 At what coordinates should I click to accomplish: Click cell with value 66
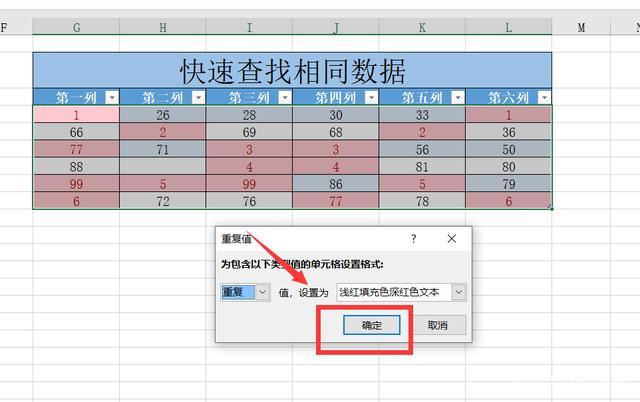(76, 132)
